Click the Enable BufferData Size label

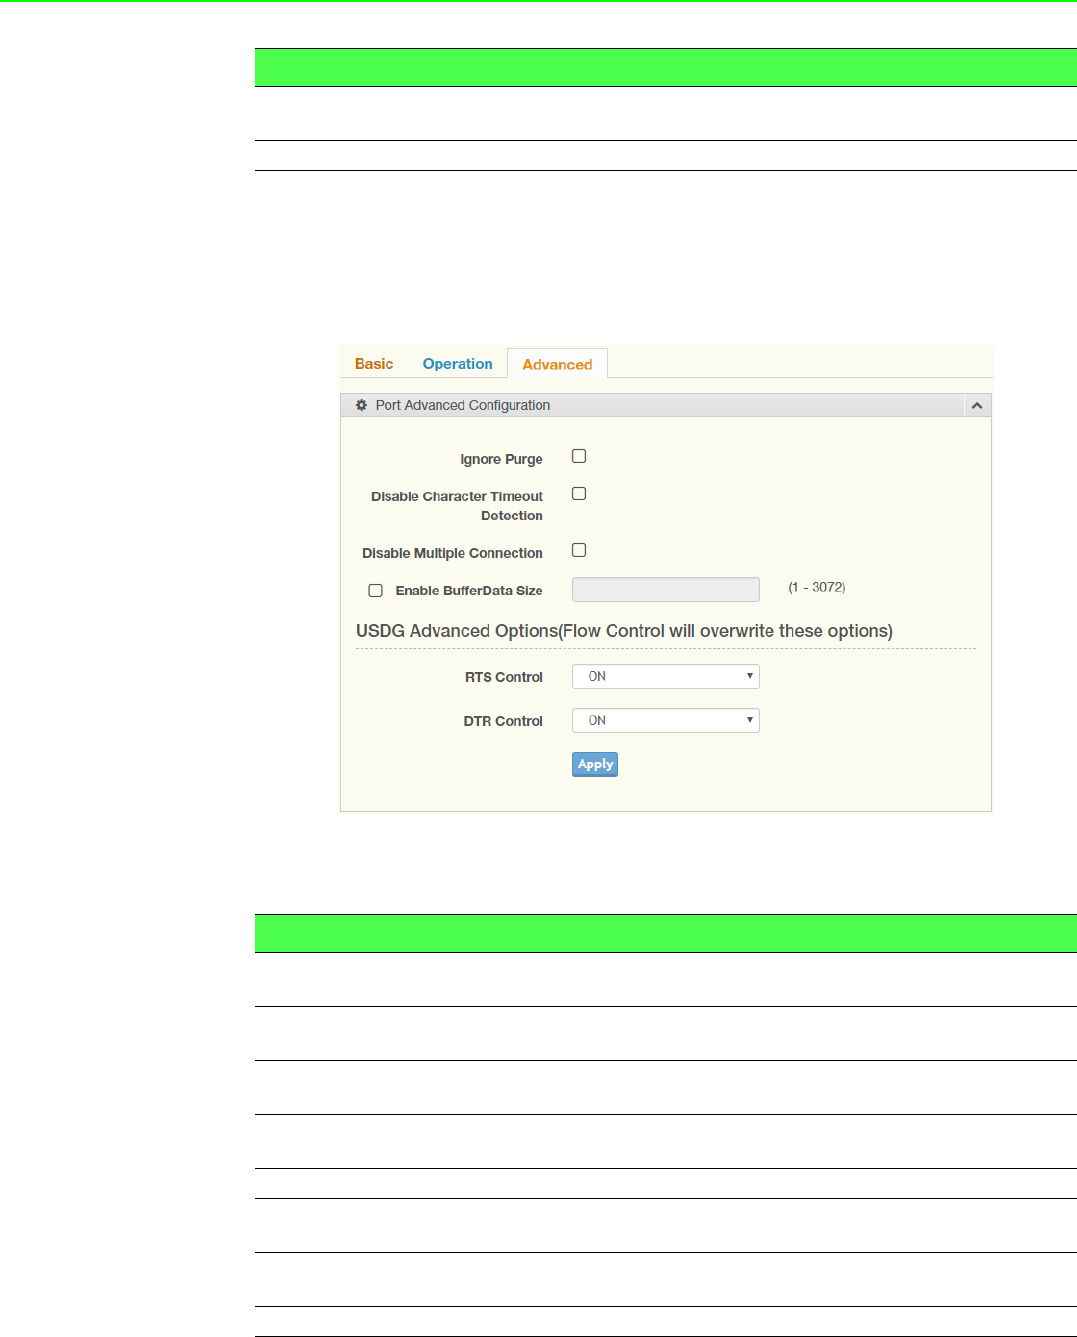pyautogui.click(x=469, y=591)
